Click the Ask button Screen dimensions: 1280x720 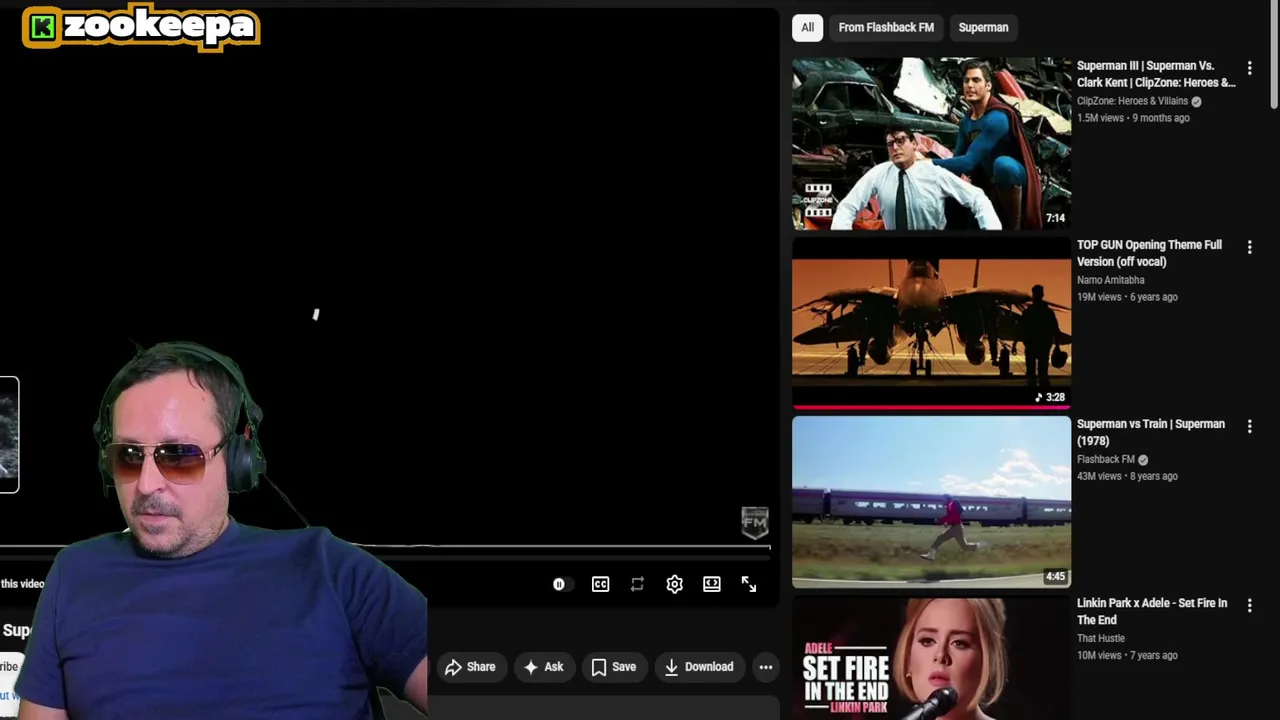(543, 667)
